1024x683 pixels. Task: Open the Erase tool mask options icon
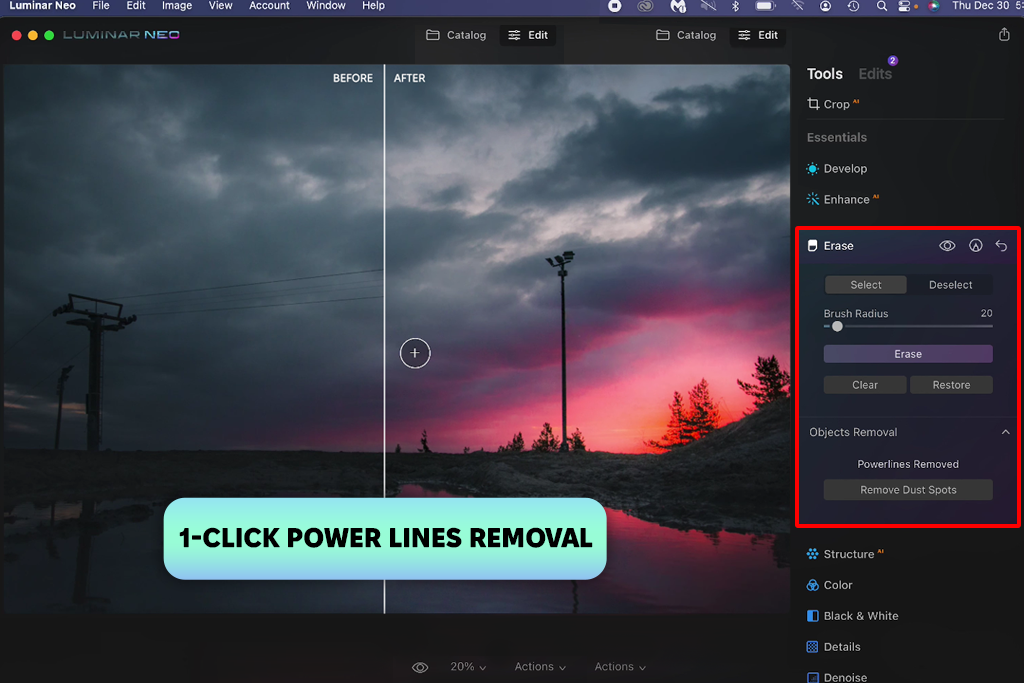[975, 246]
